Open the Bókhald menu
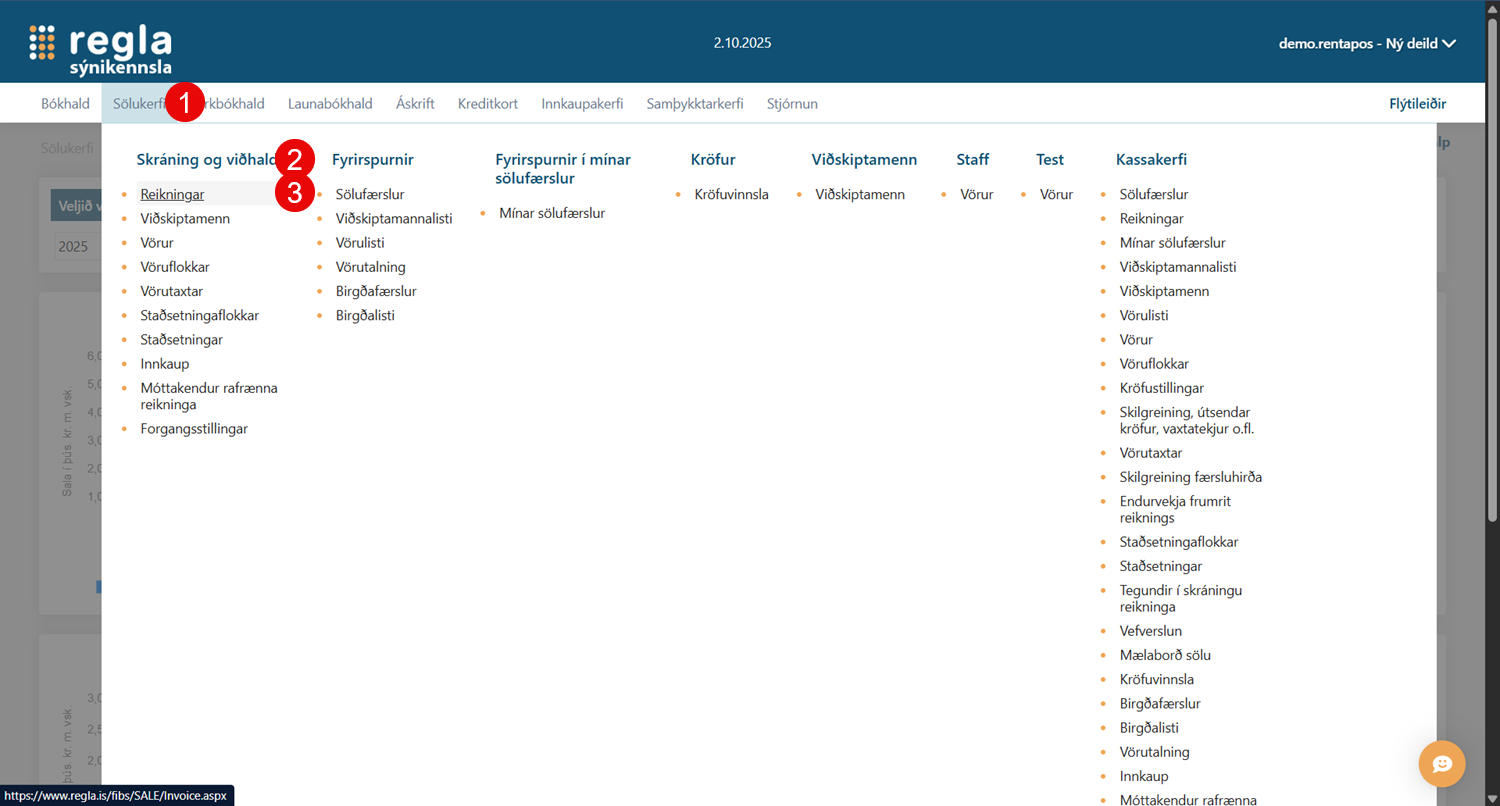 pyautogui.click(x=65, y=104)
